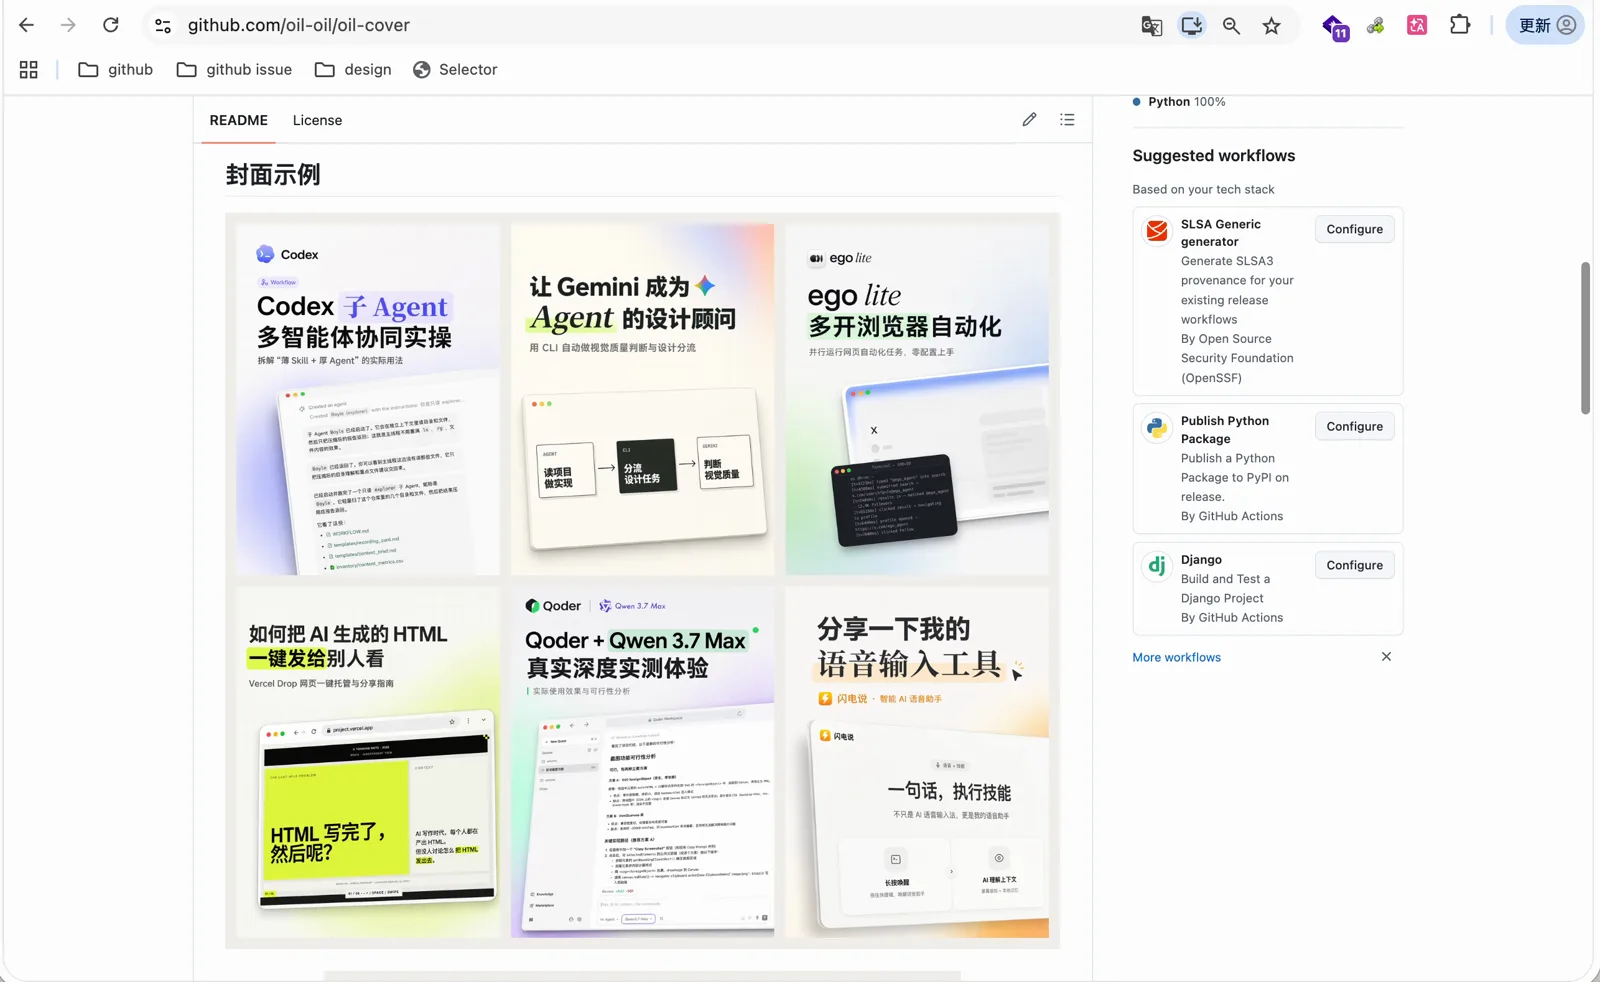Open the pink translate extension icon

click(x=1417, y=26)
